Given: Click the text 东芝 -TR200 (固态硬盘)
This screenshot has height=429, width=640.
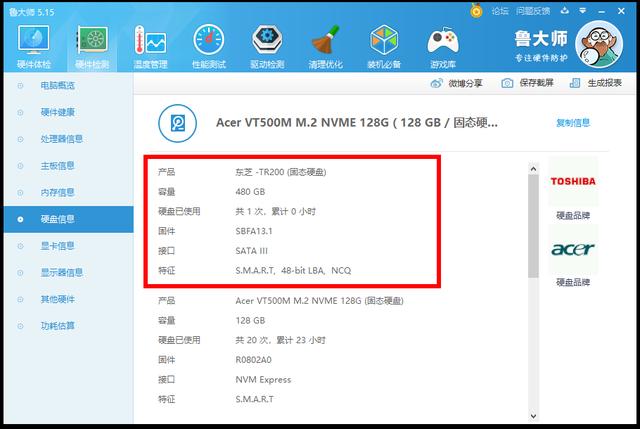Looking at the screenshot, I should tap(281, 172).
